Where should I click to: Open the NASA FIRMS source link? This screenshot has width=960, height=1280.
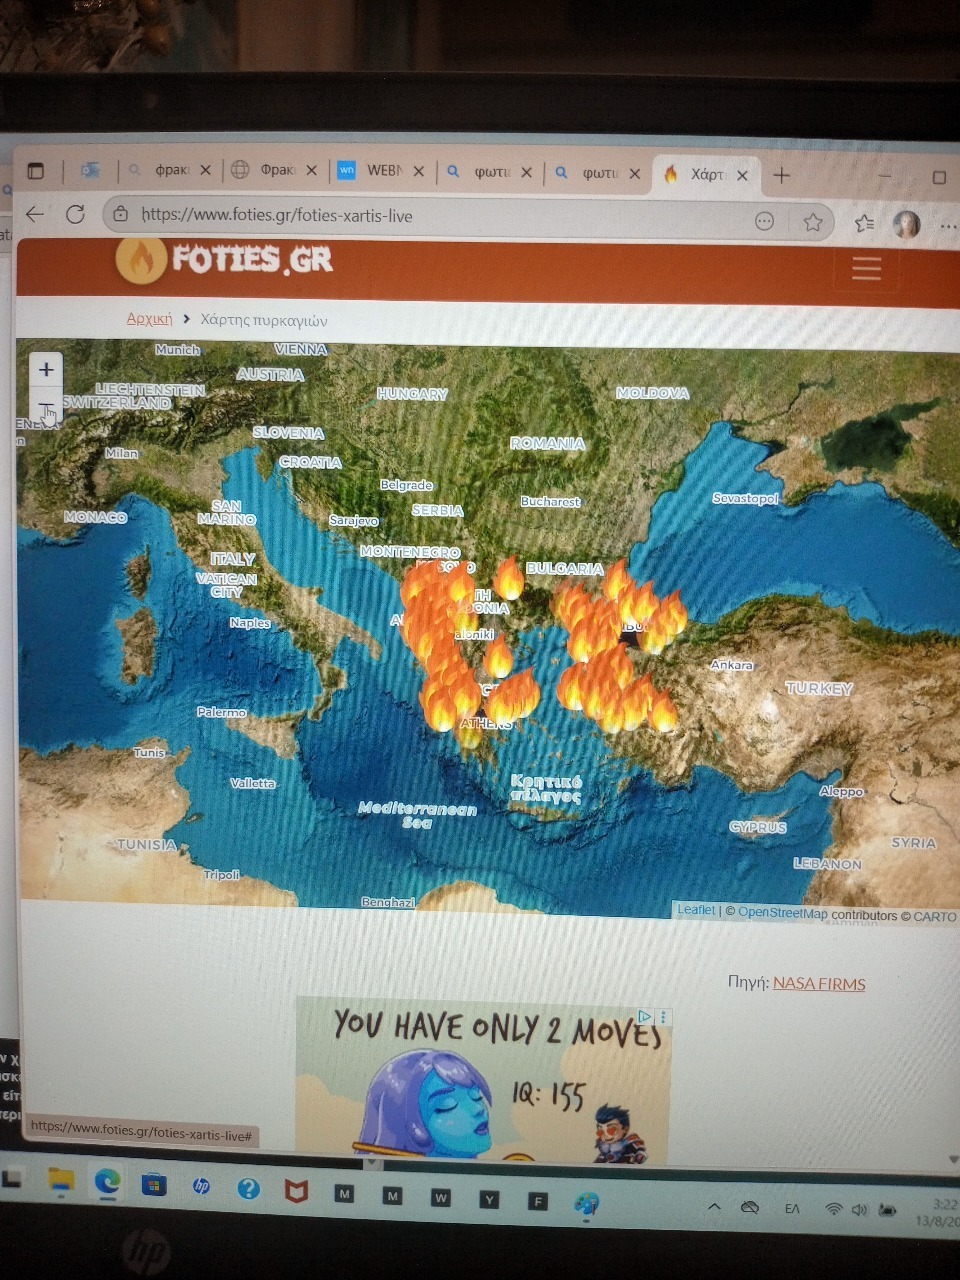pos(819,983)
